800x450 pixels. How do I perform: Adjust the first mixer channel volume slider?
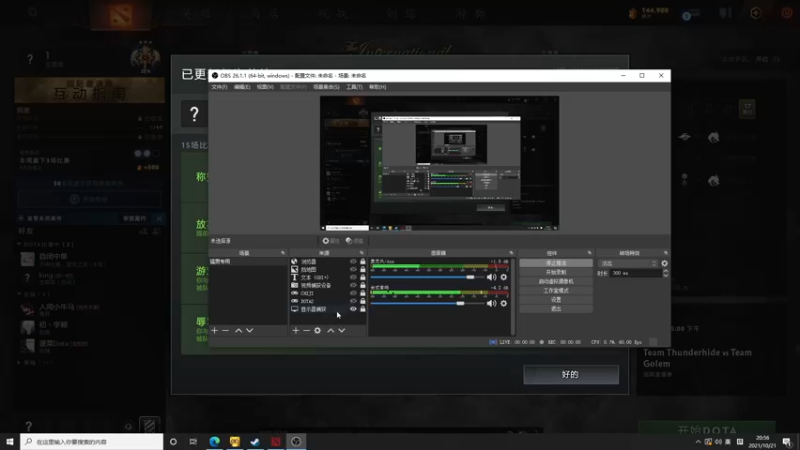tap(470, 277)
